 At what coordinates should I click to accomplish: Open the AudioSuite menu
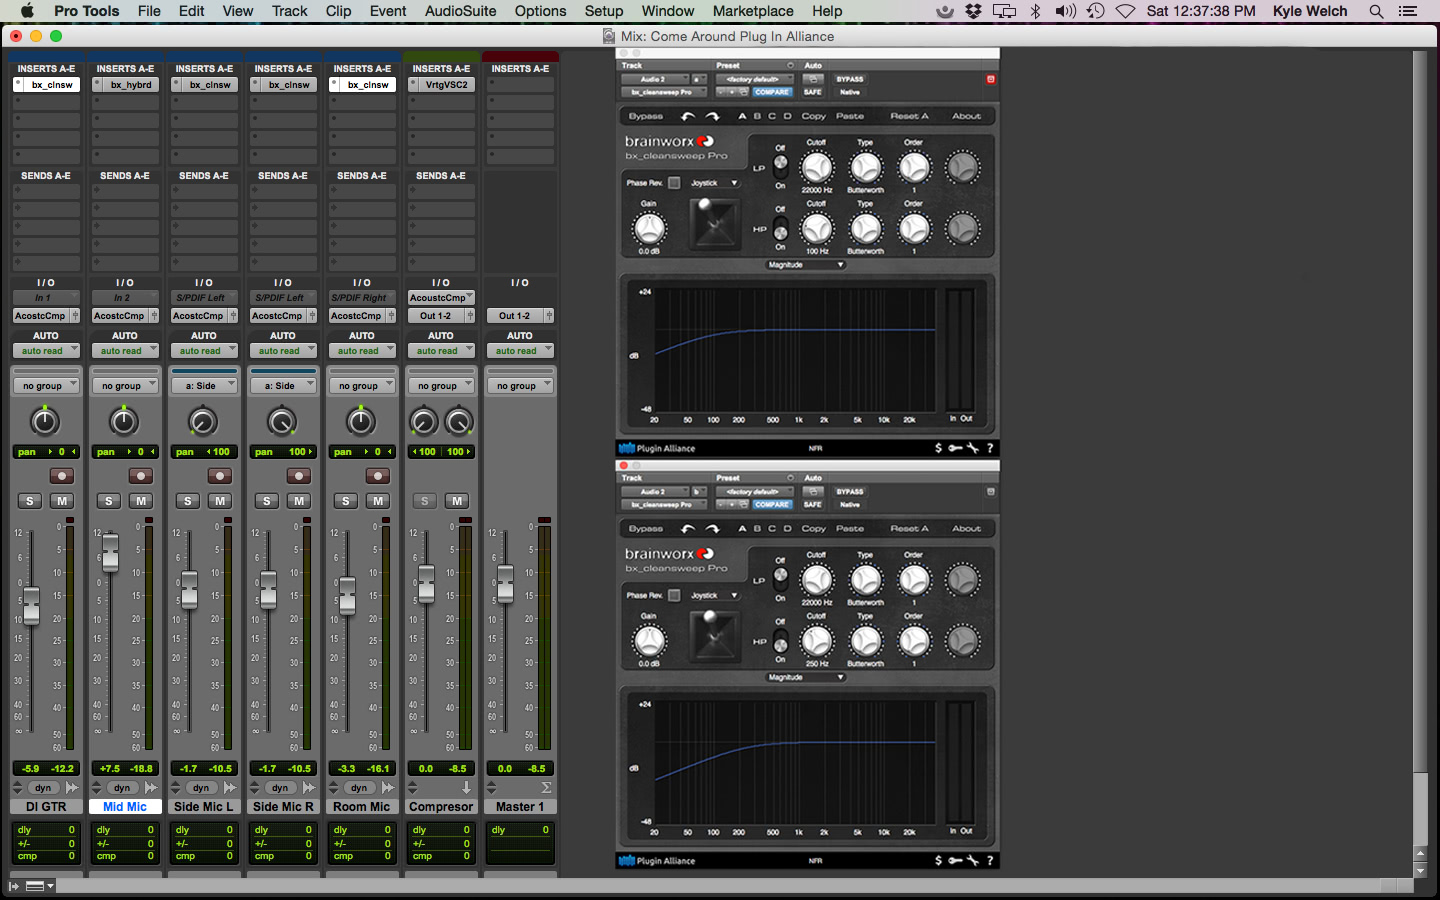point(460,11)
